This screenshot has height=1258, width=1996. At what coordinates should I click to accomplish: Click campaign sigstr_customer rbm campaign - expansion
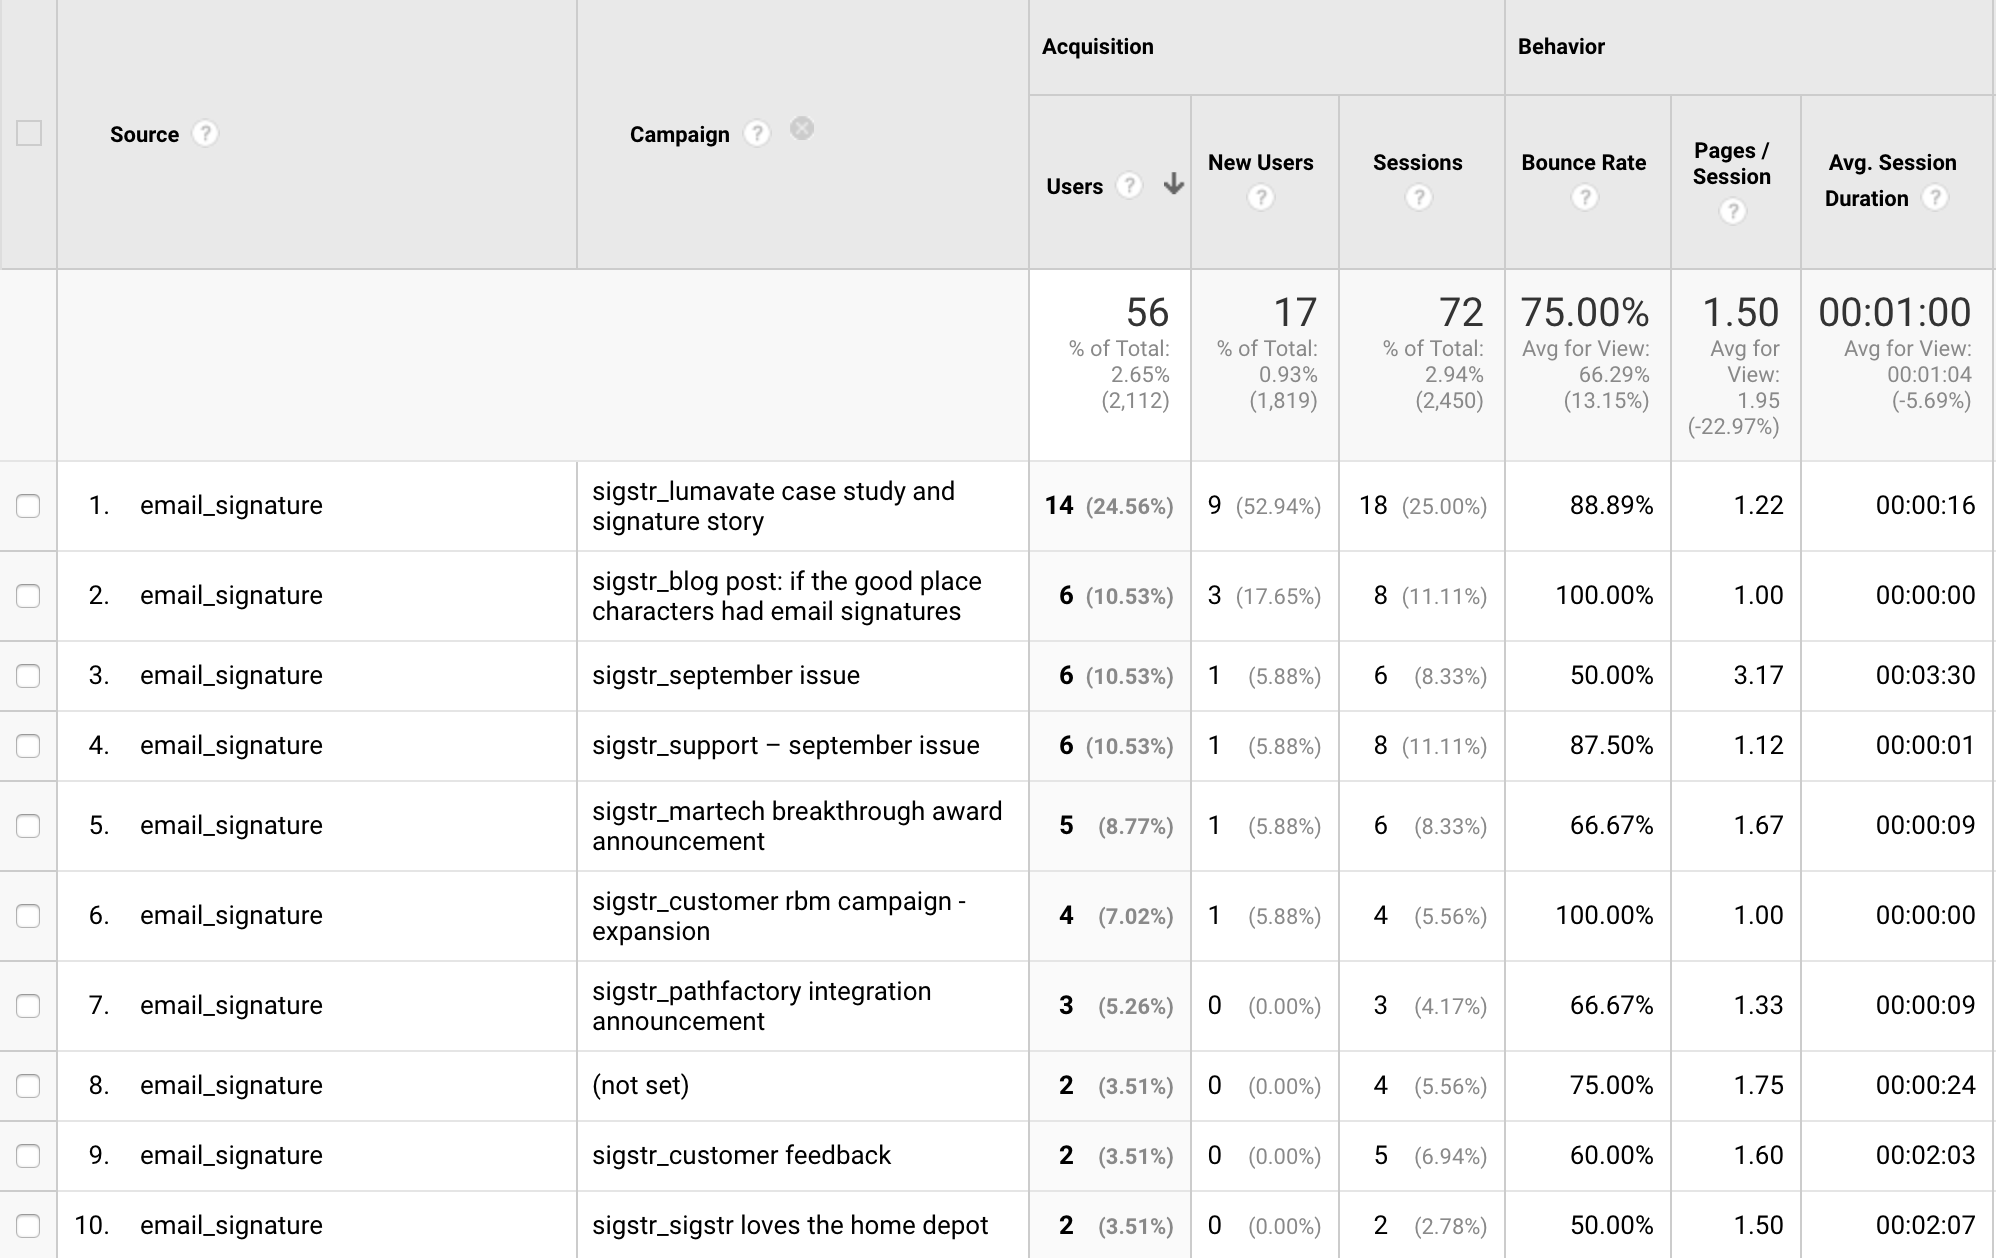point(779,916)
